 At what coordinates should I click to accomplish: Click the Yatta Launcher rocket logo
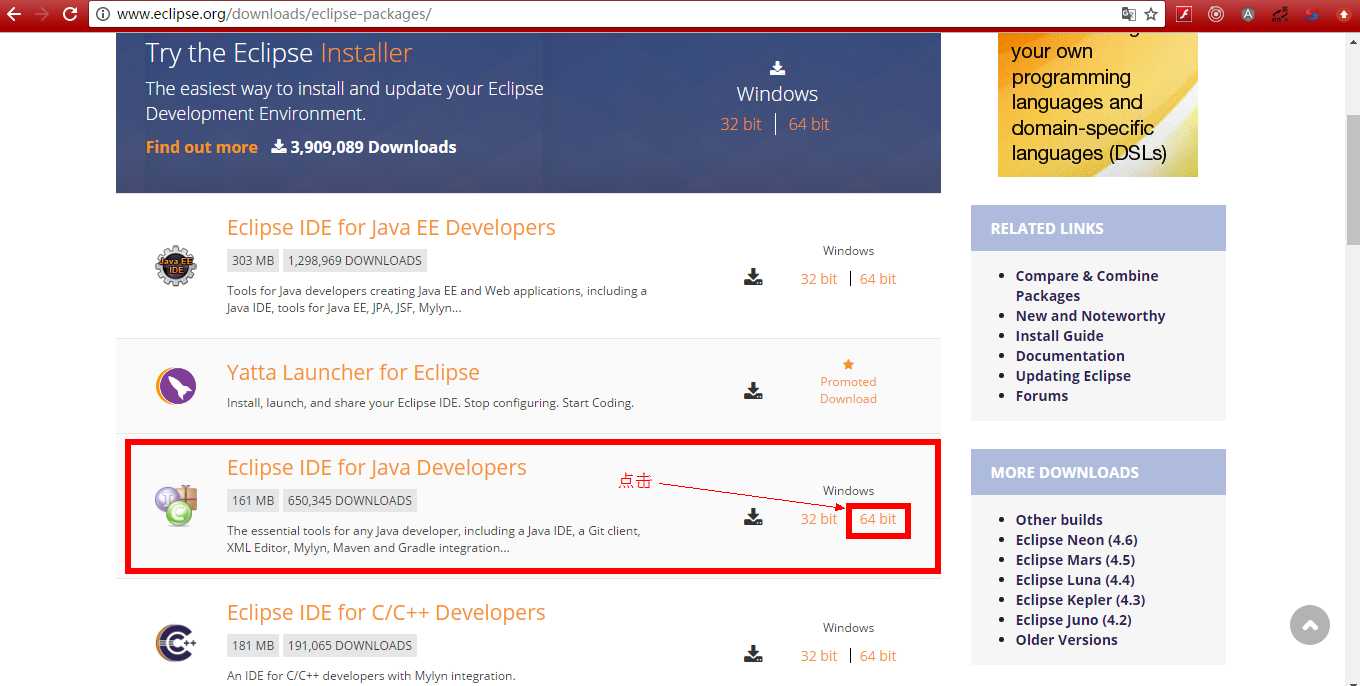pyautogui.click(x=176, y=386)
